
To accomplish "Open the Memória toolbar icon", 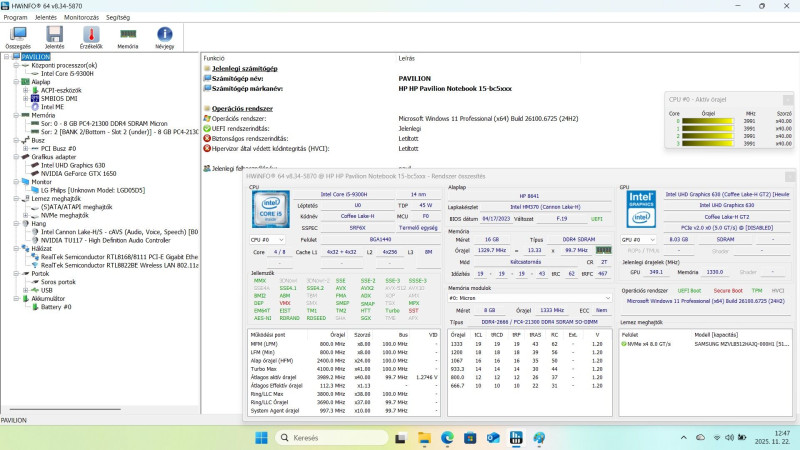I will pos(128,37).
